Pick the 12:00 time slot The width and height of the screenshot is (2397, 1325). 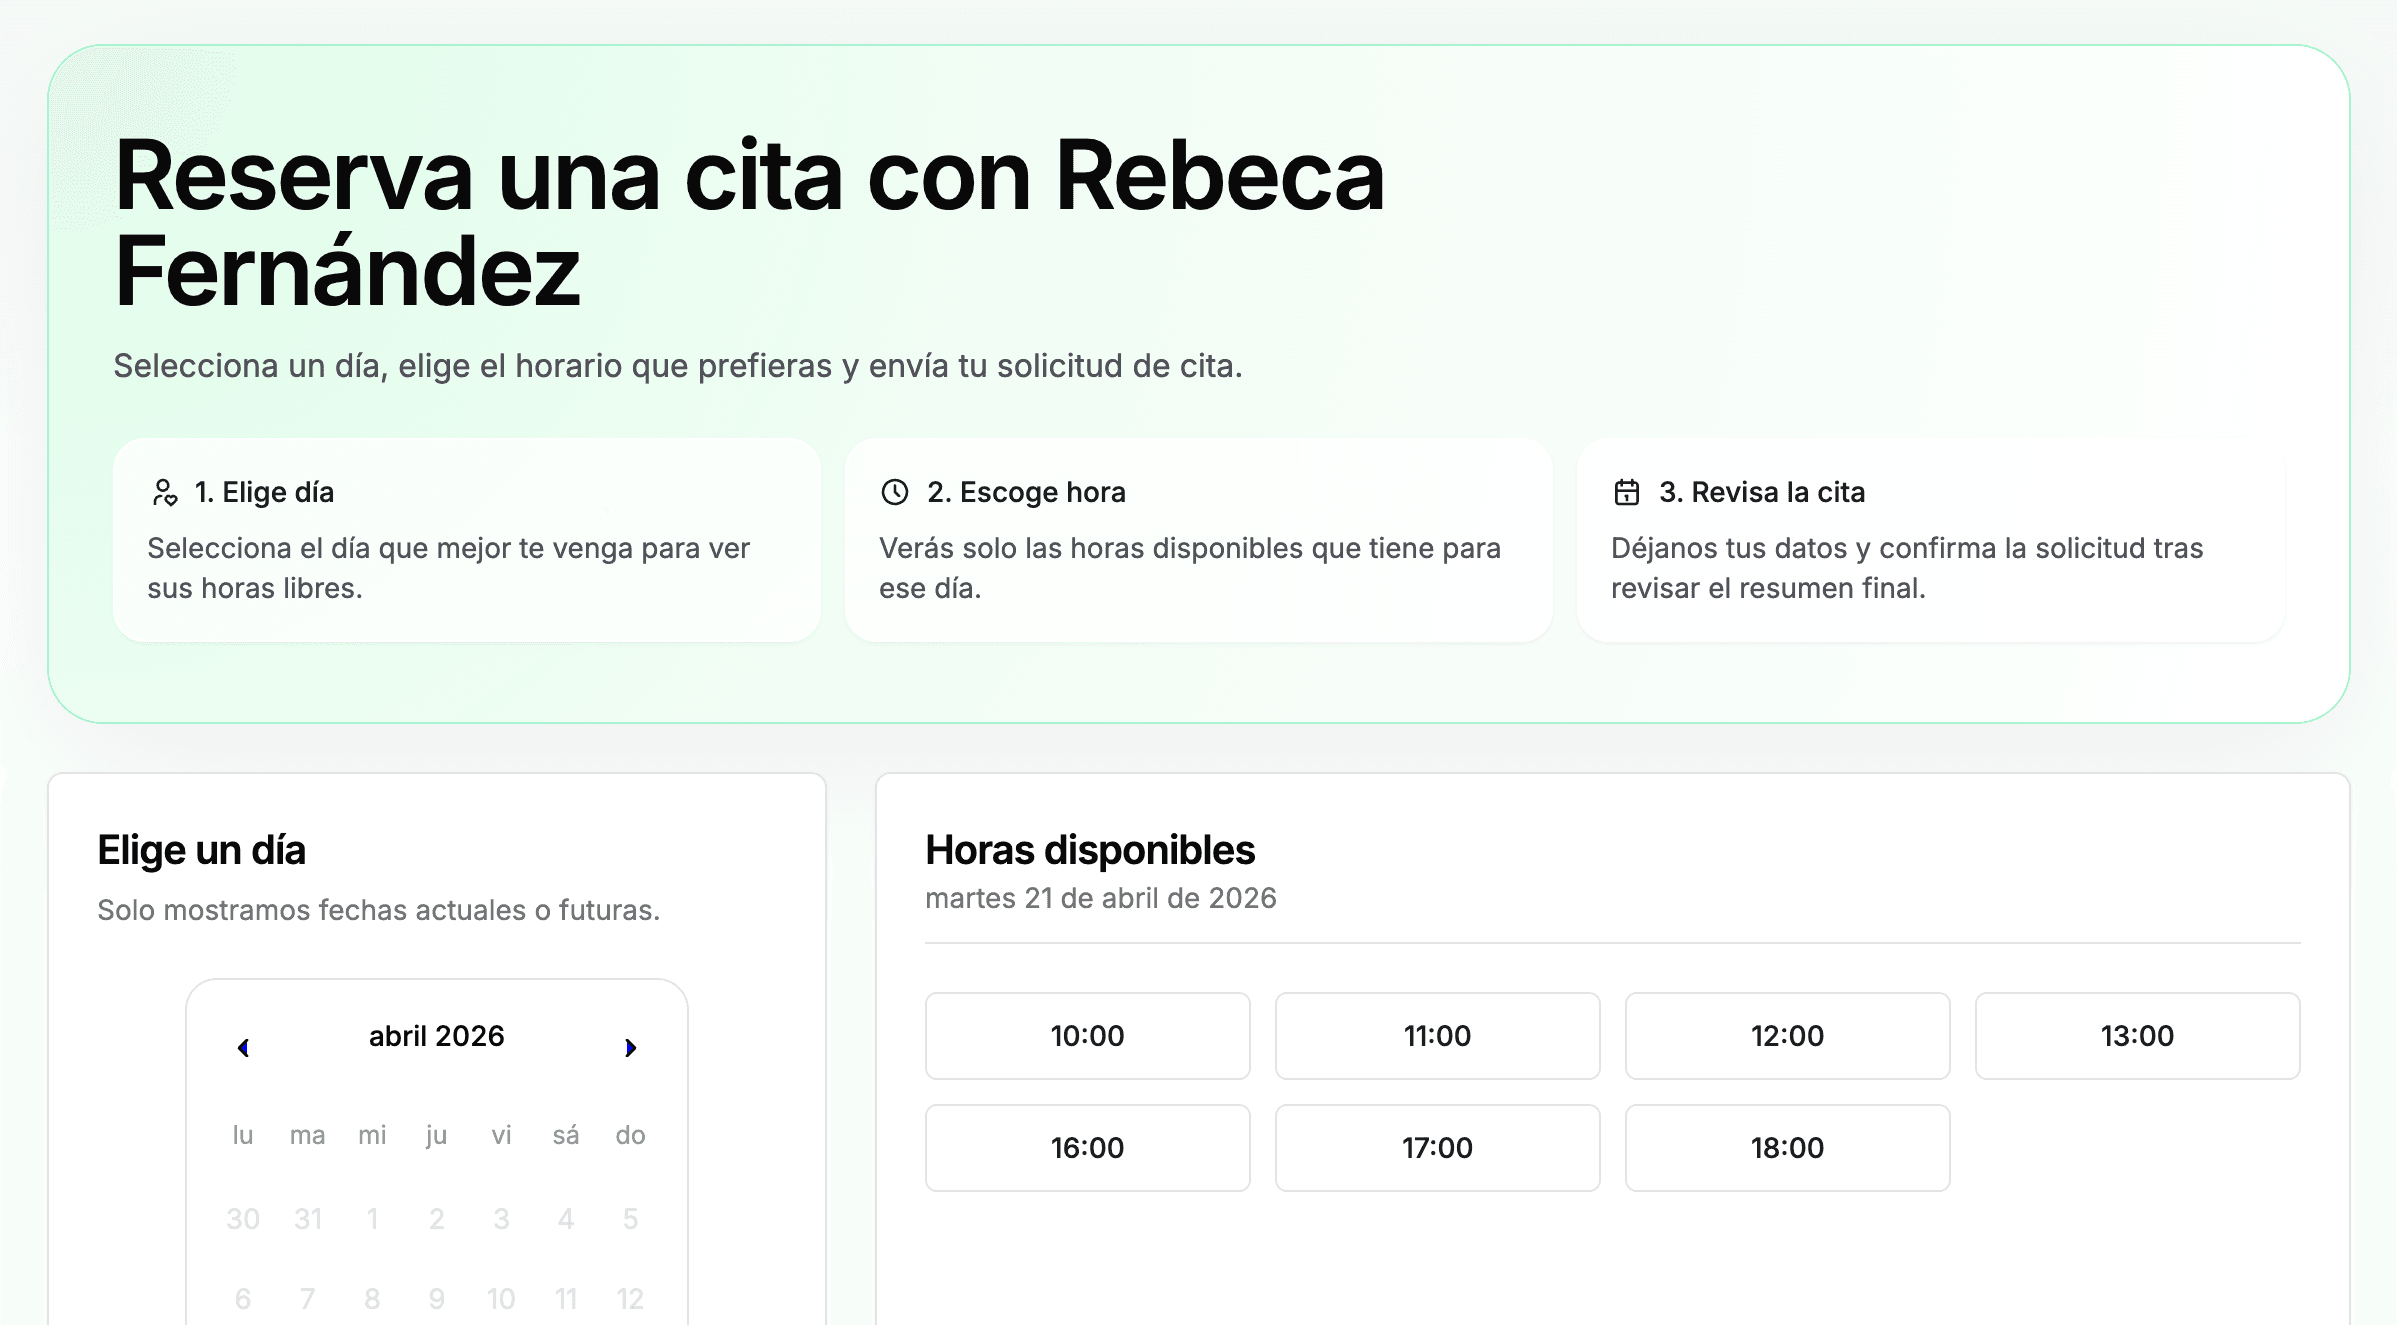tap(1787, 1036)
